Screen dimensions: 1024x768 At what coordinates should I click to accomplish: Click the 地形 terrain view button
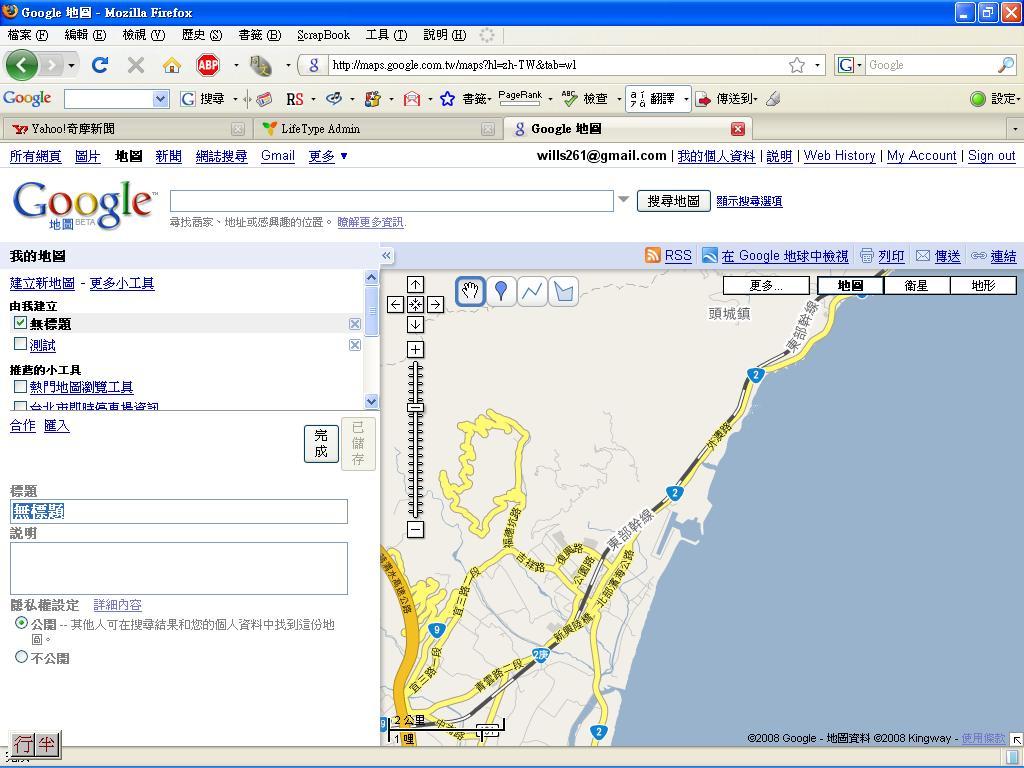coord(984,285)
